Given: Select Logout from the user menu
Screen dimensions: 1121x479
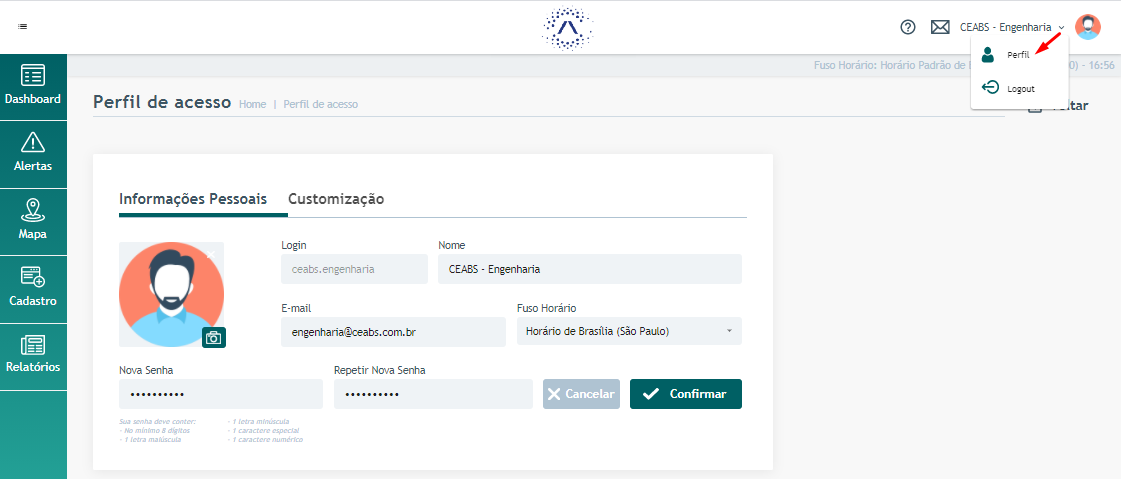Looking at the screenshot, I should pyautogui.click(x=1019, y=89).
